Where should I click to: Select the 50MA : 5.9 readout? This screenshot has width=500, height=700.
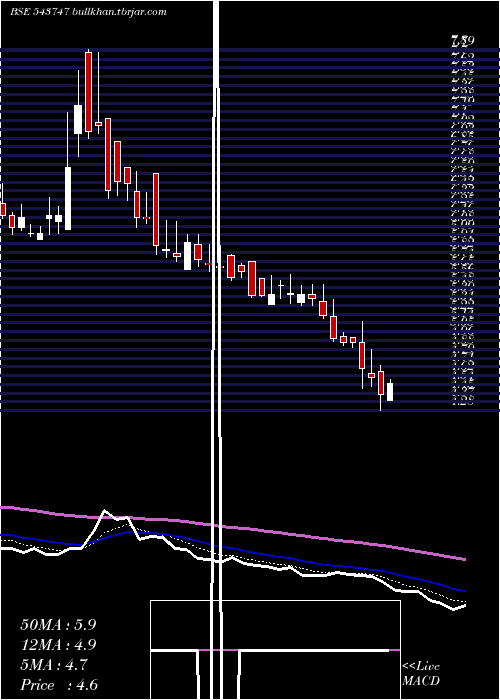coord(58,625)
